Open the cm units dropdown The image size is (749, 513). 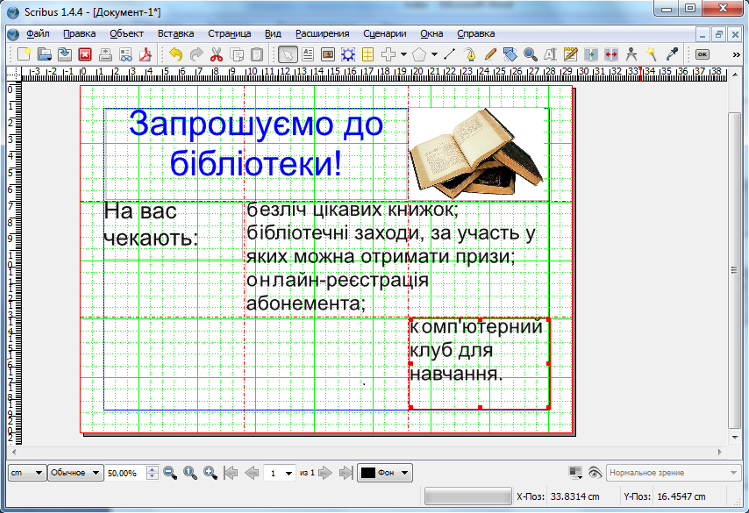(x=25, y=473)
